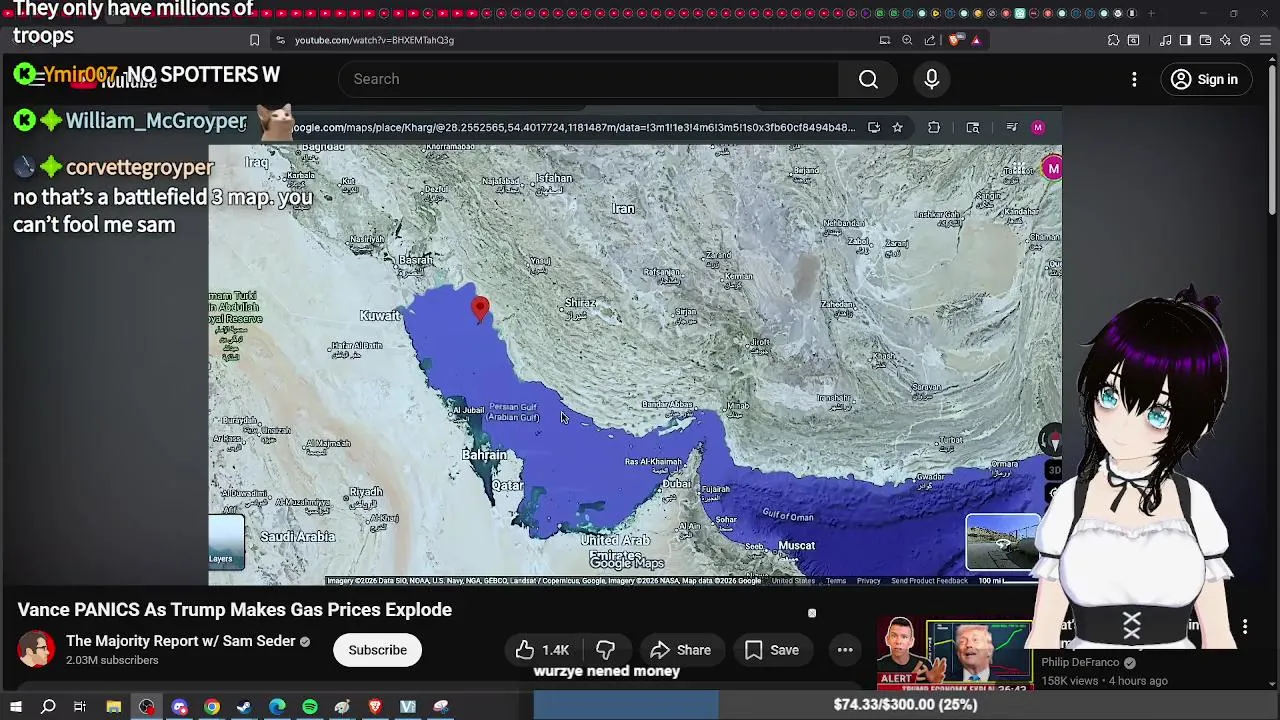Open The Majority Report w/ Sam Seder channel link

(x=180, y=641)
